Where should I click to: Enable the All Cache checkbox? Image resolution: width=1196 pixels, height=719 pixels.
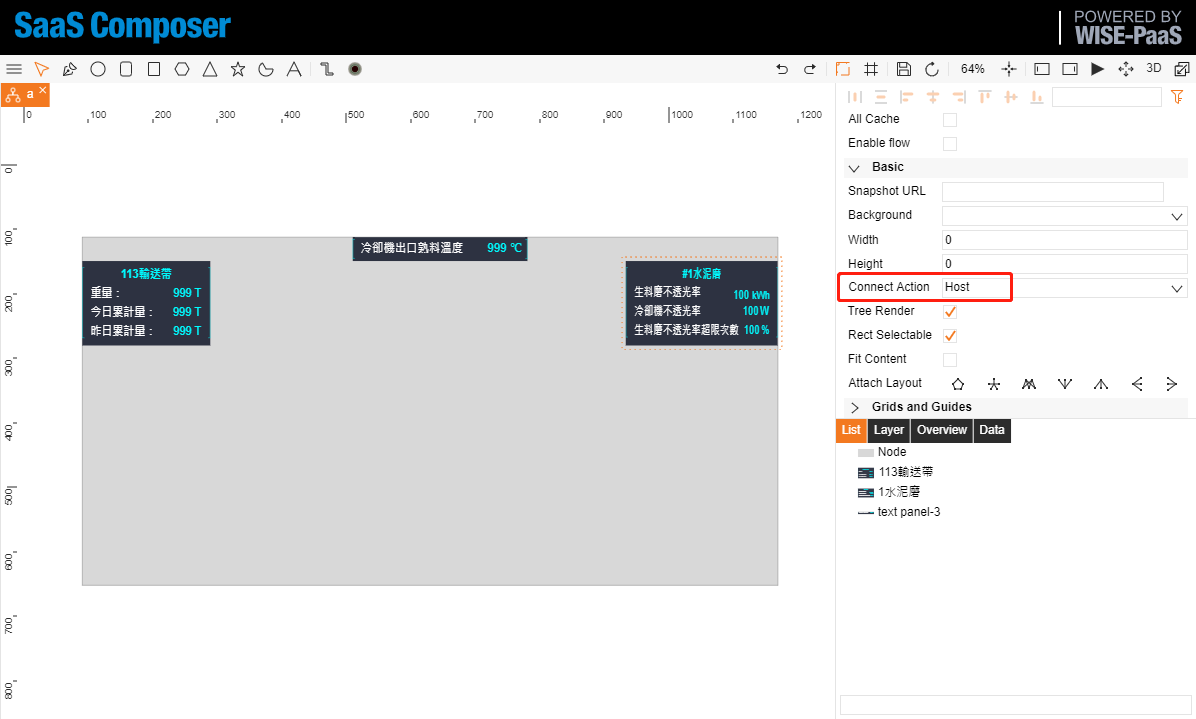[x=950, y=120]
